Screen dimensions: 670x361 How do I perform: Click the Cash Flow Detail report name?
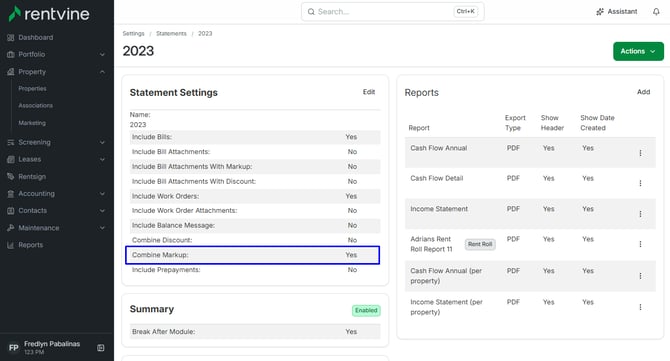[x=437, y=179]
